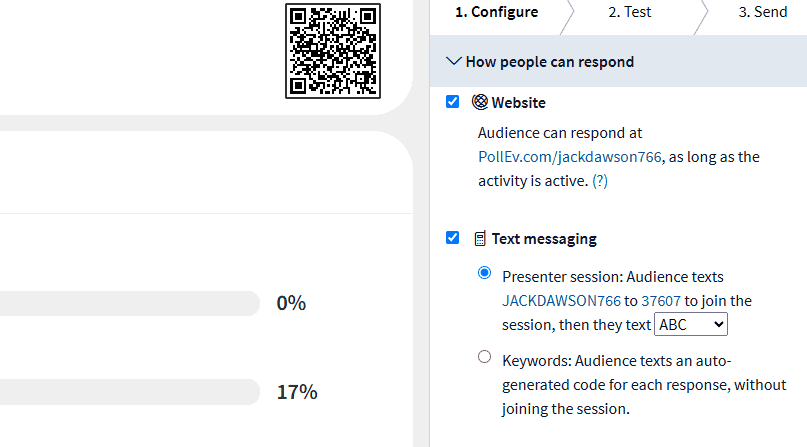Screen dimensions: 807x447
Task: Click the 0% result bar
Action: [x=130, y=303]
